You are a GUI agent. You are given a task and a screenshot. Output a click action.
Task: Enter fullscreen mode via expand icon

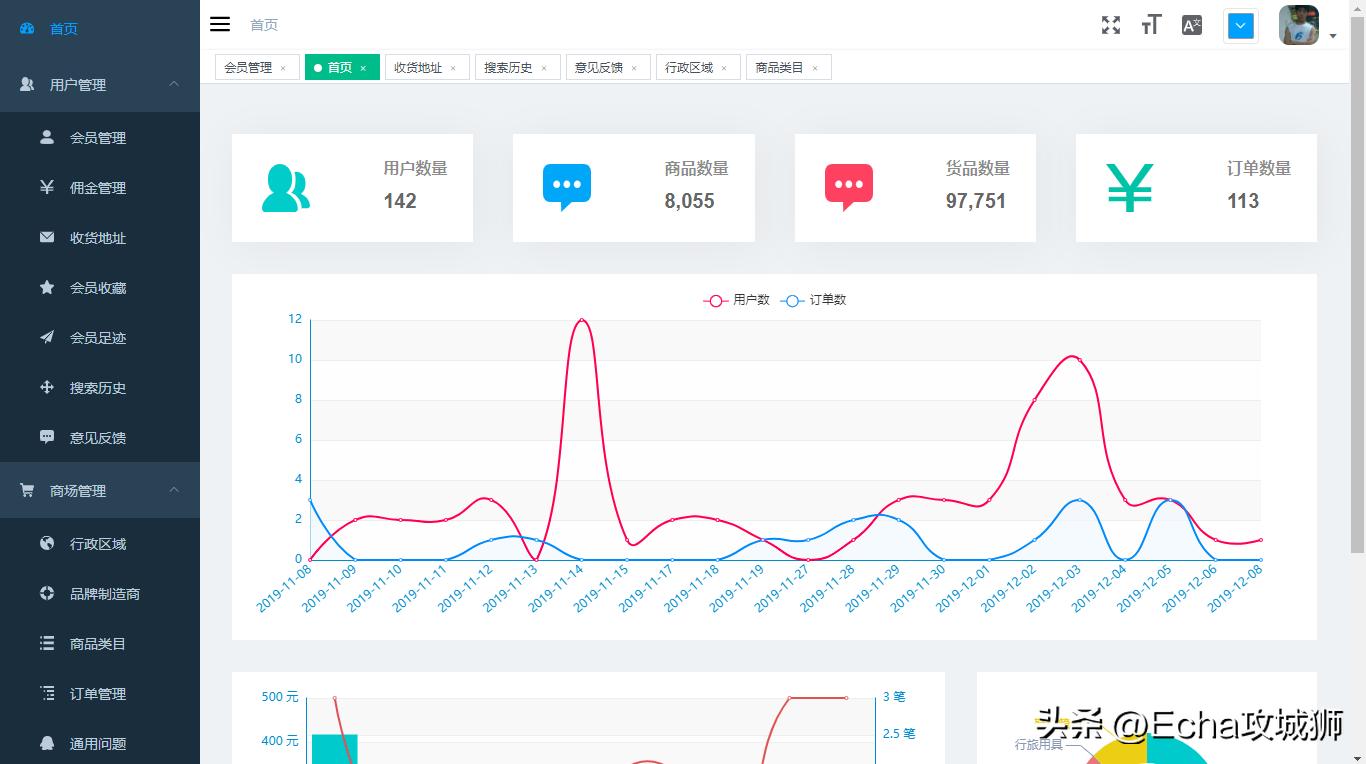(x=1111, y=26)
